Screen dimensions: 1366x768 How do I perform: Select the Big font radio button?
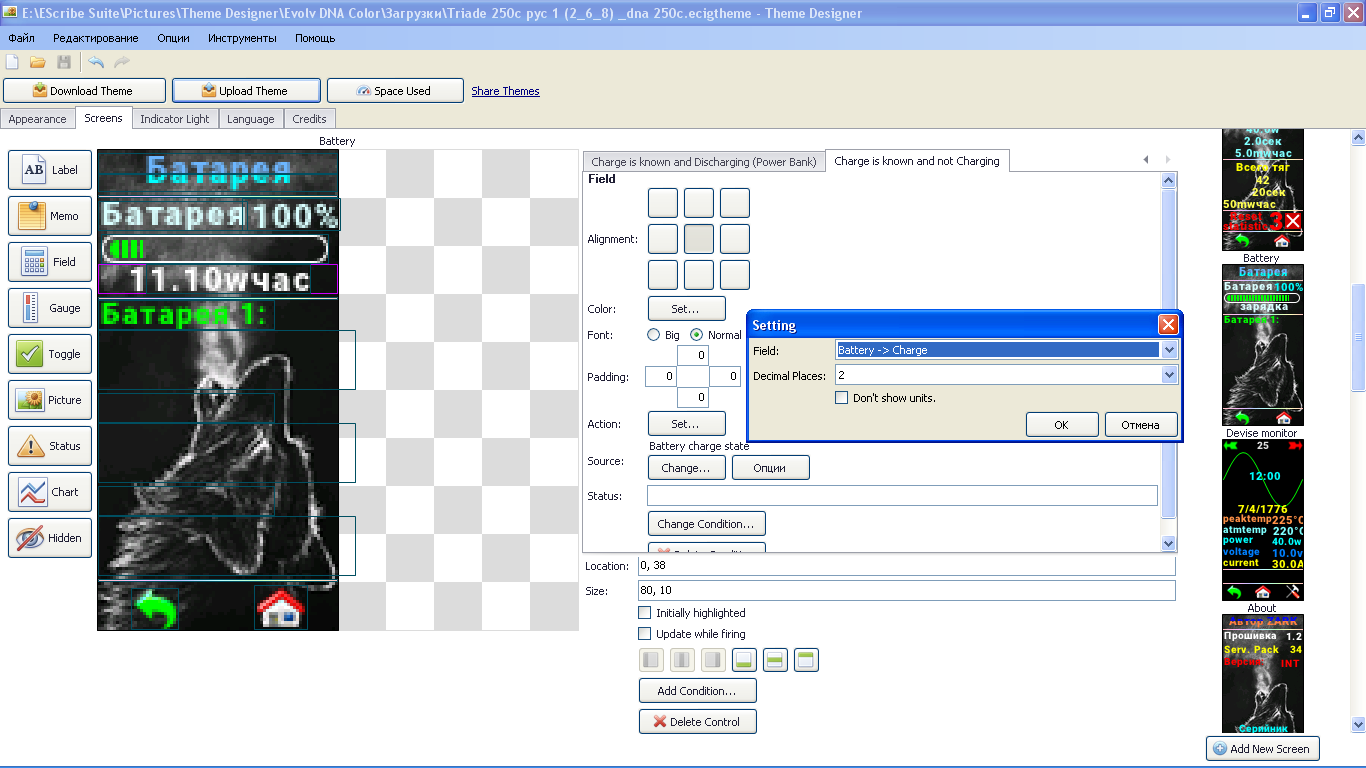click(x=654, y=335)
